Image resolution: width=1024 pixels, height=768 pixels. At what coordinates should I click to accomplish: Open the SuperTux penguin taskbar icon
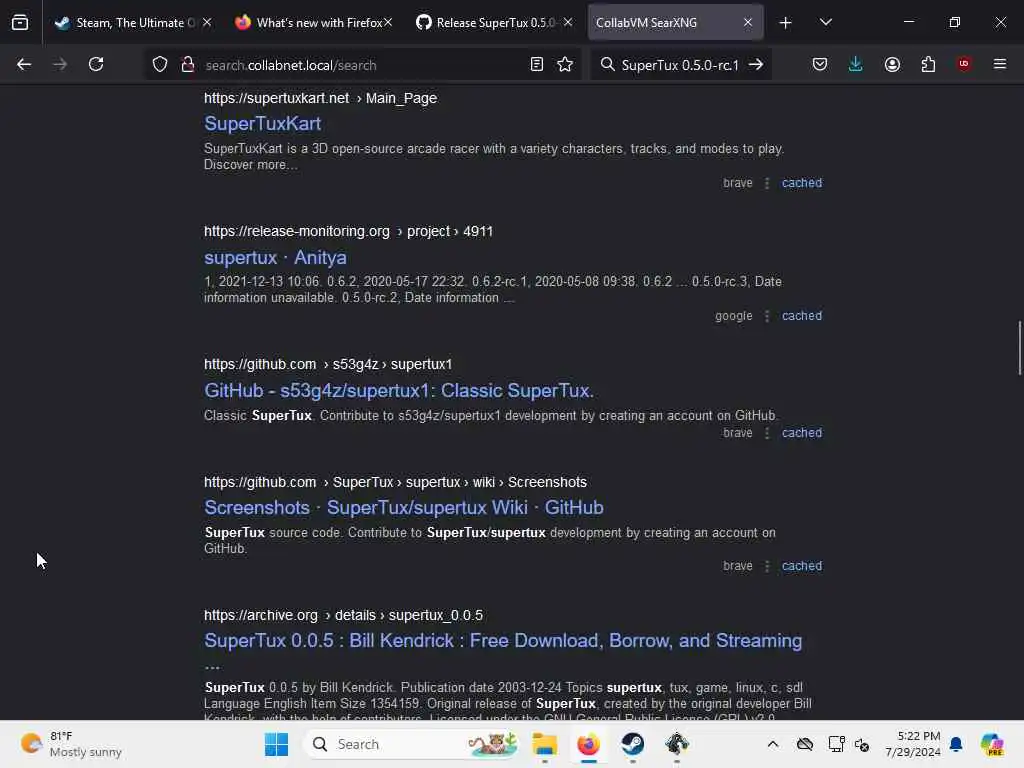[x=677, y=744]
